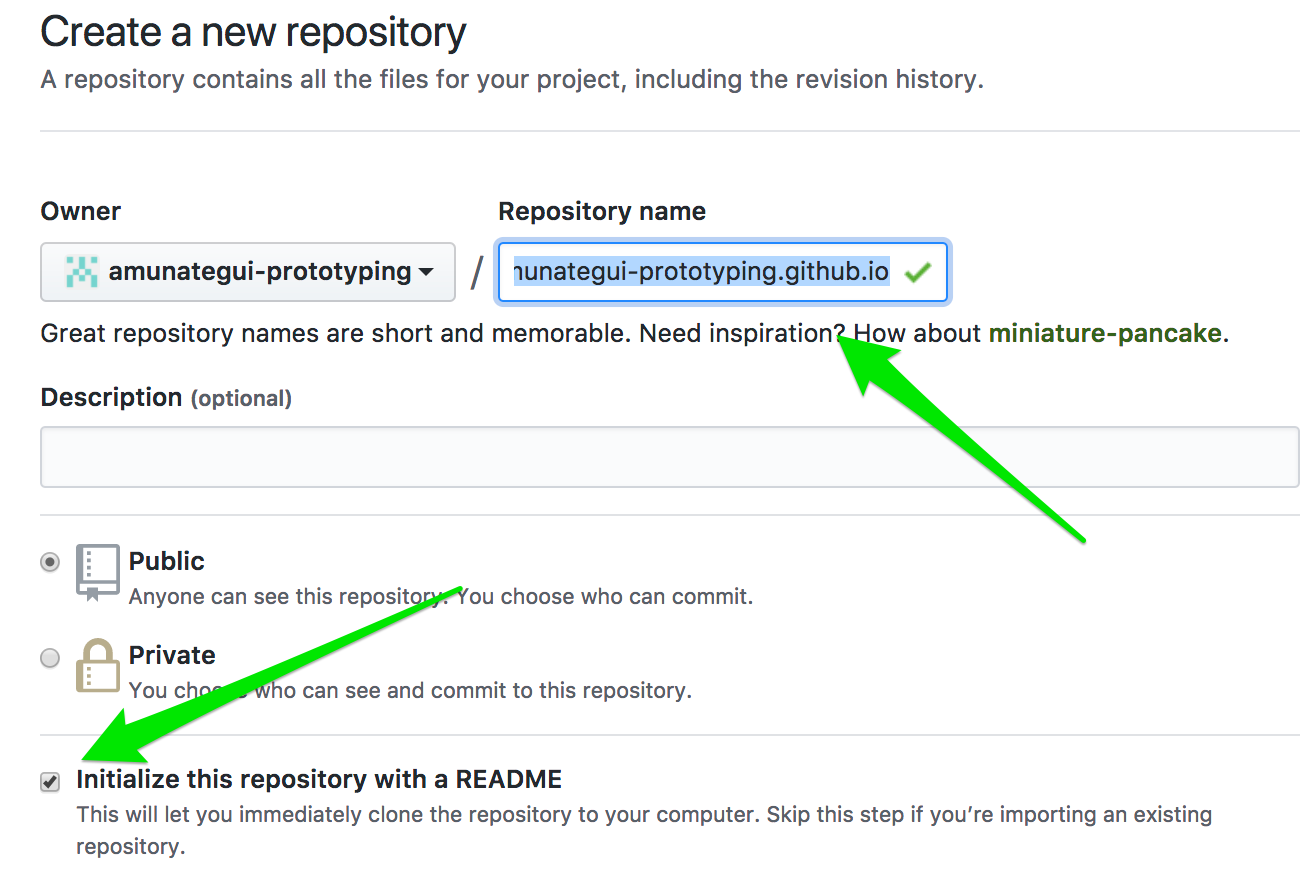Image resolution: width=1316 pixels, height=878 pixels.
Task: Click the Private lock icon
Action: [98, 666]
